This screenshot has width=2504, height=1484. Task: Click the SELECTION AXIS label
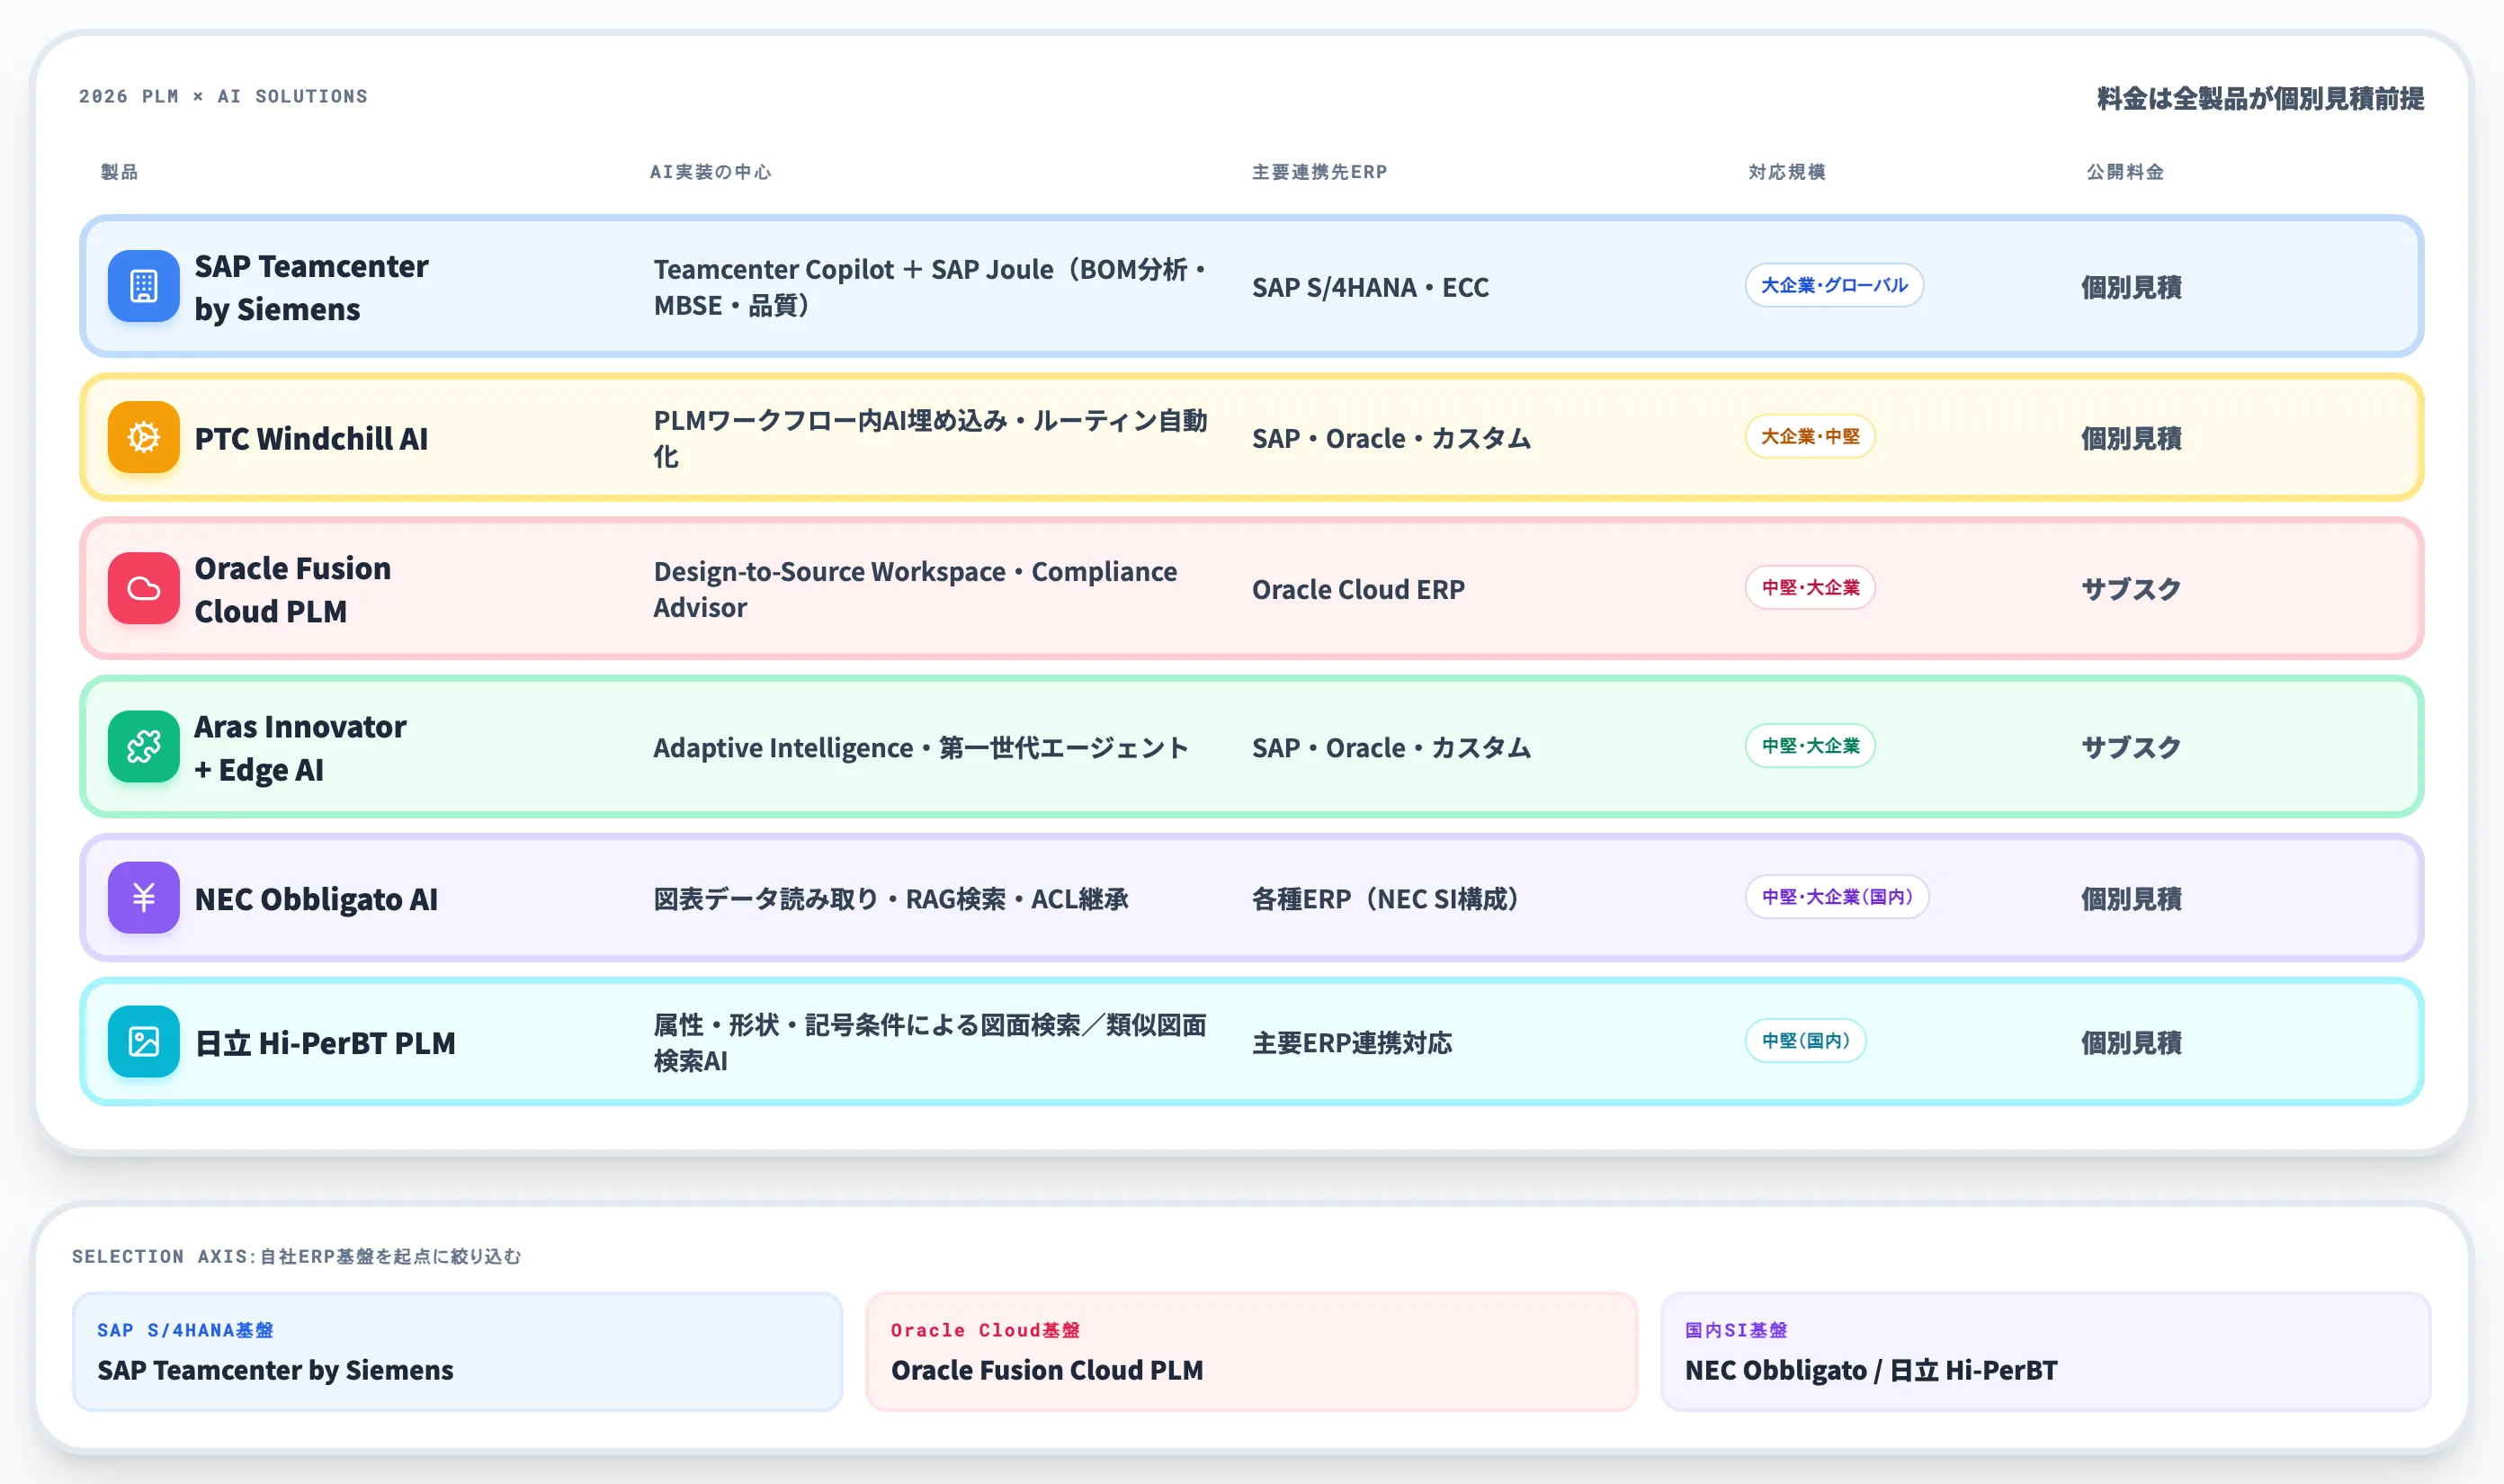pyautogui.click(x=296, y=1256)
